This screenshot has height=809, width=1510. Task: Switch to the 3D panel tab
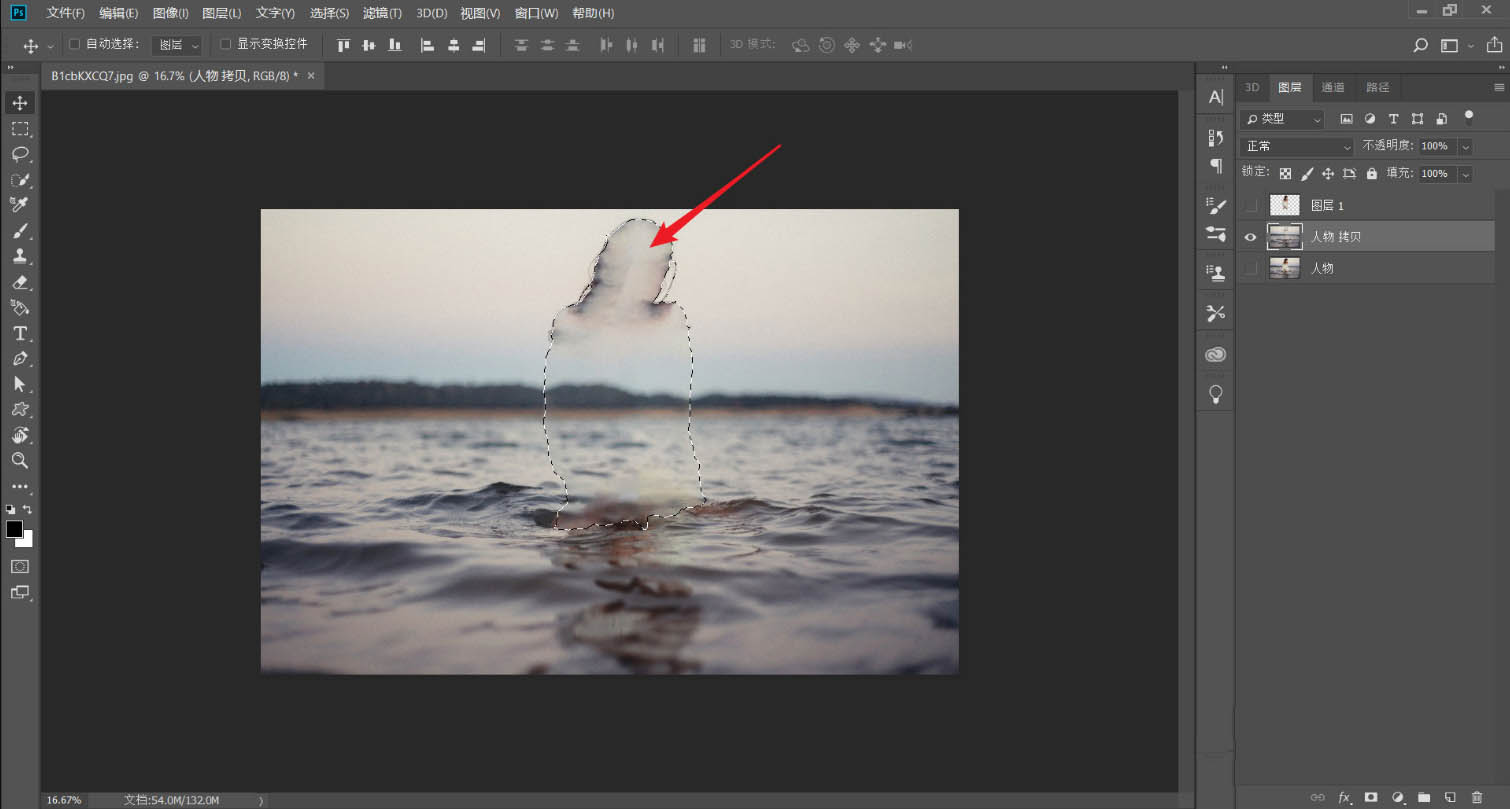(1252, 87)
